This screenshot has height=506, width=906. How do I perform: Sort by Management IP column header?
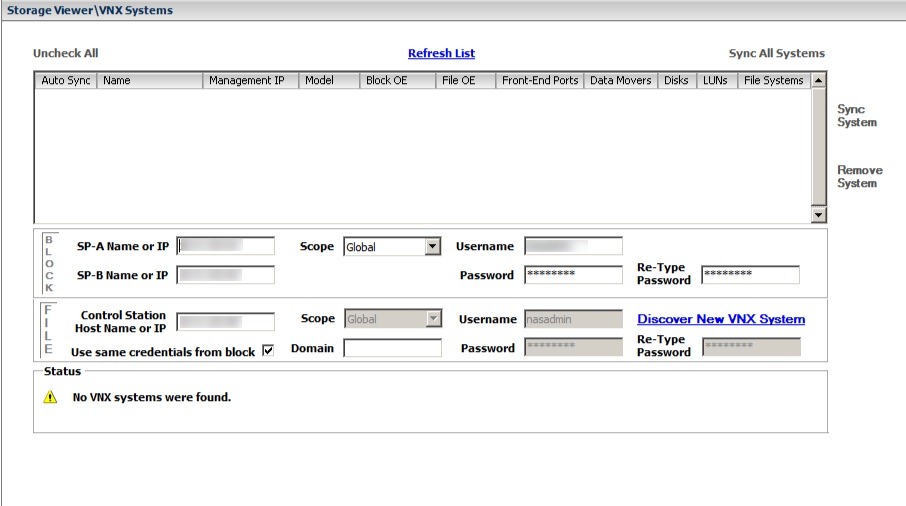tap(250, 81)
